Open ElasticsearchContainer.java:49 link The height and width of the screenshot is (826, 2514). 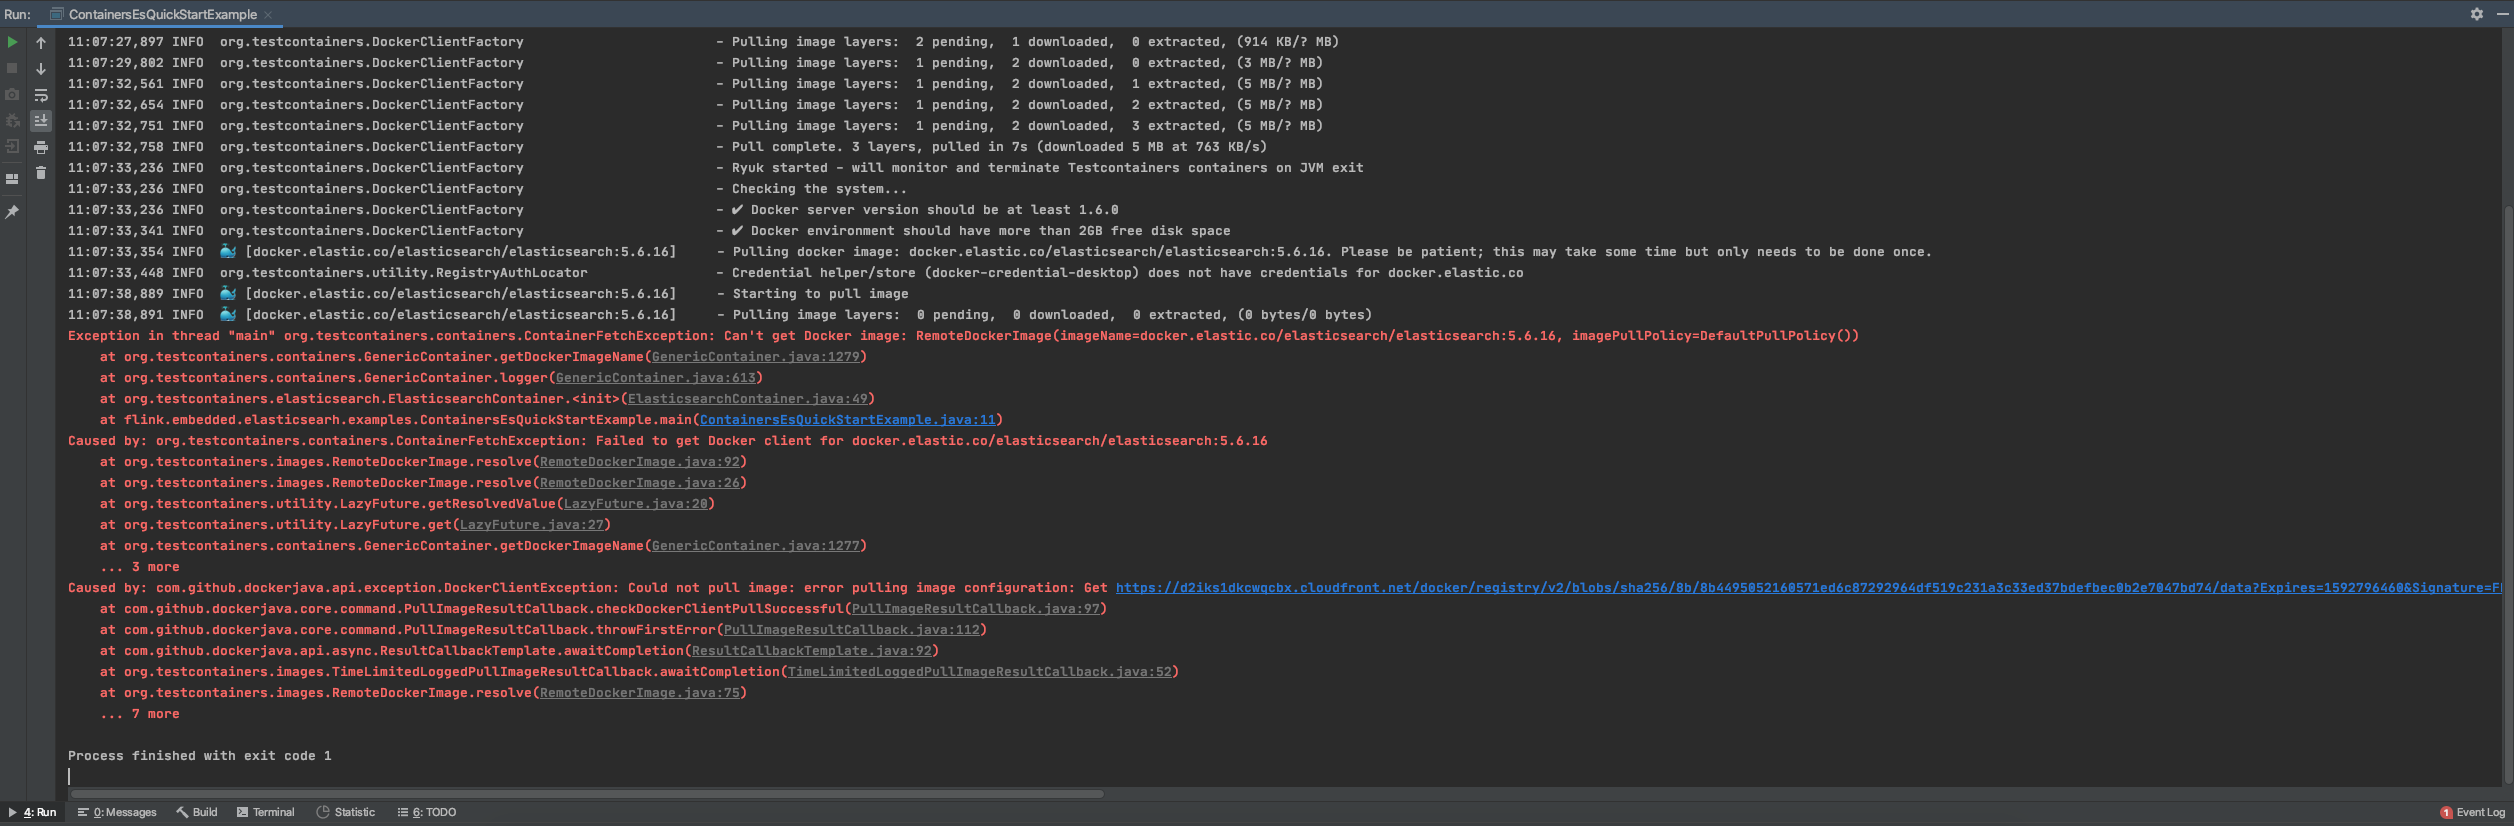pyautogui.click(x=748, y=399)
